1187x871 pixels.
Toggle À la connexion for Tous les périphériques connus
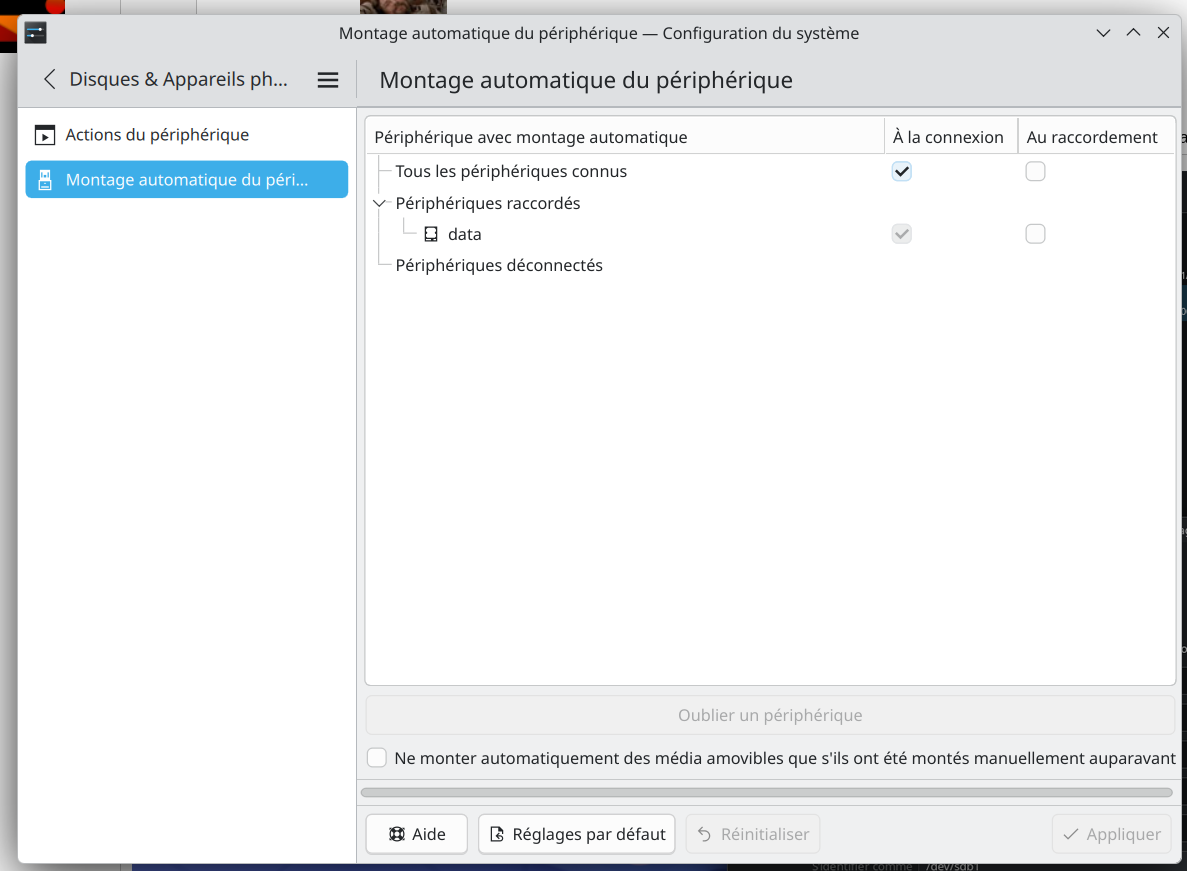902,172
